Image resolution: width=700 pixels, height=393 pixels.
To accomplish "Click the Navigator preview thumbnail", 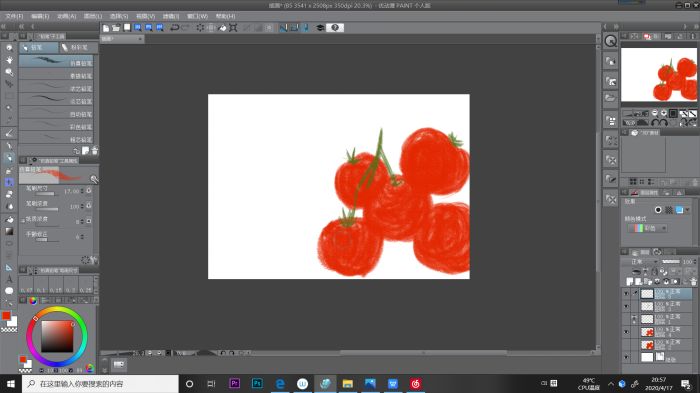I will (x=658, y=75).
